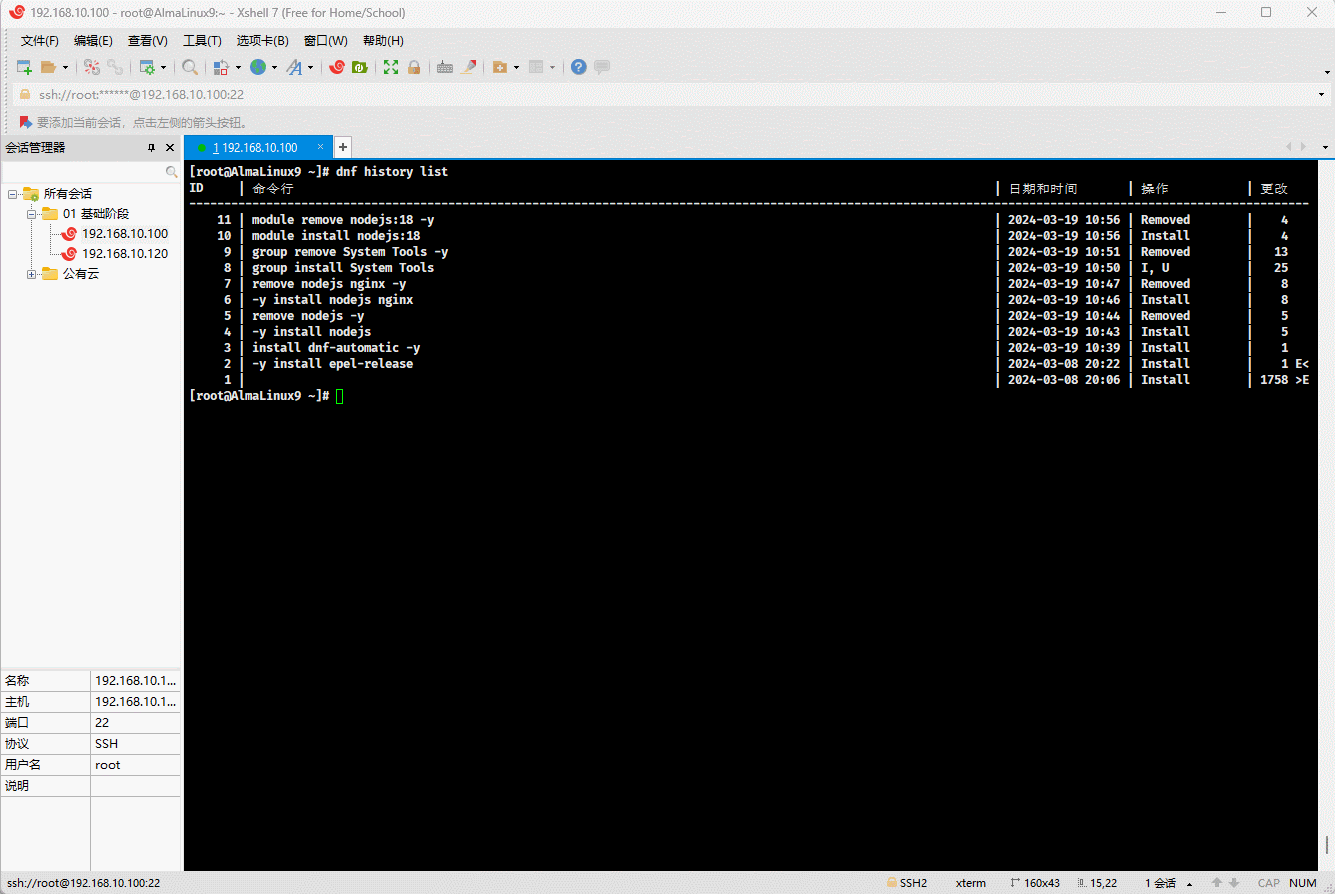This screenshot has width=1335, height=894.
Task: Click the lock screen padlock icon
Action: tap(413, 67)
